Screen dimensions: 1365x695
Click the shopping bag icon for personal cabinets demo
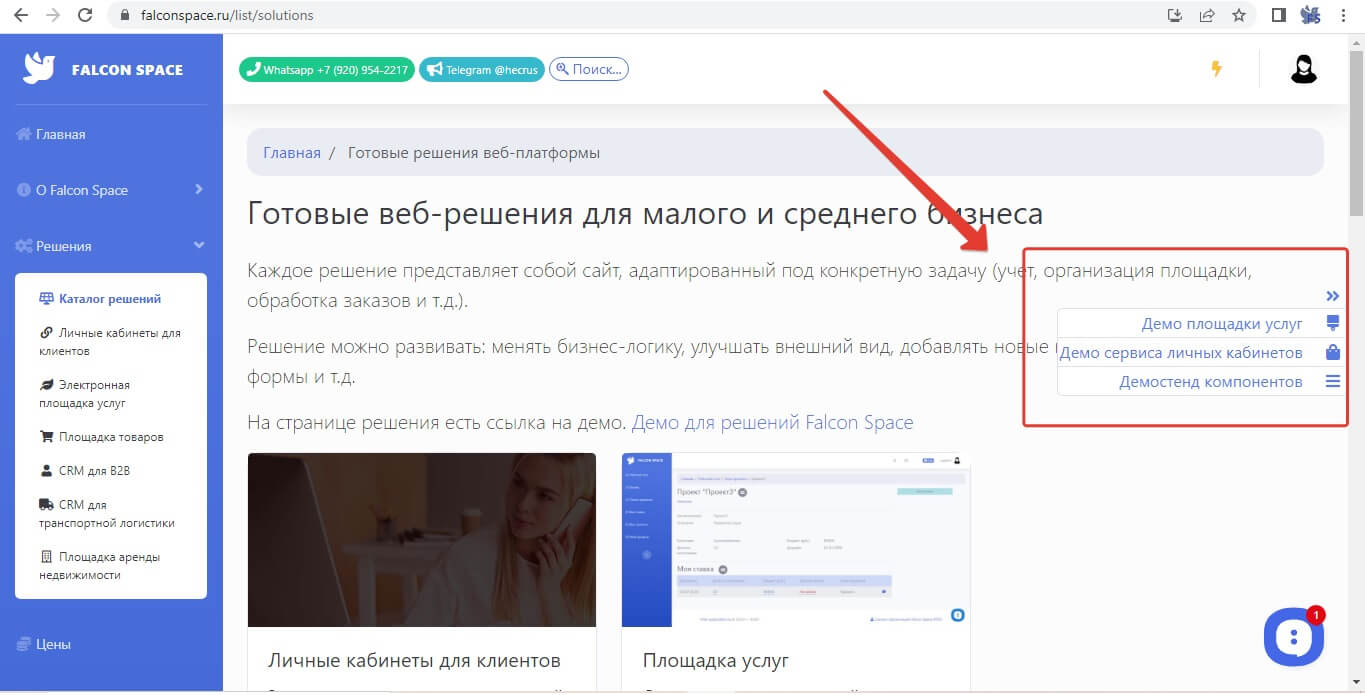1332,353
